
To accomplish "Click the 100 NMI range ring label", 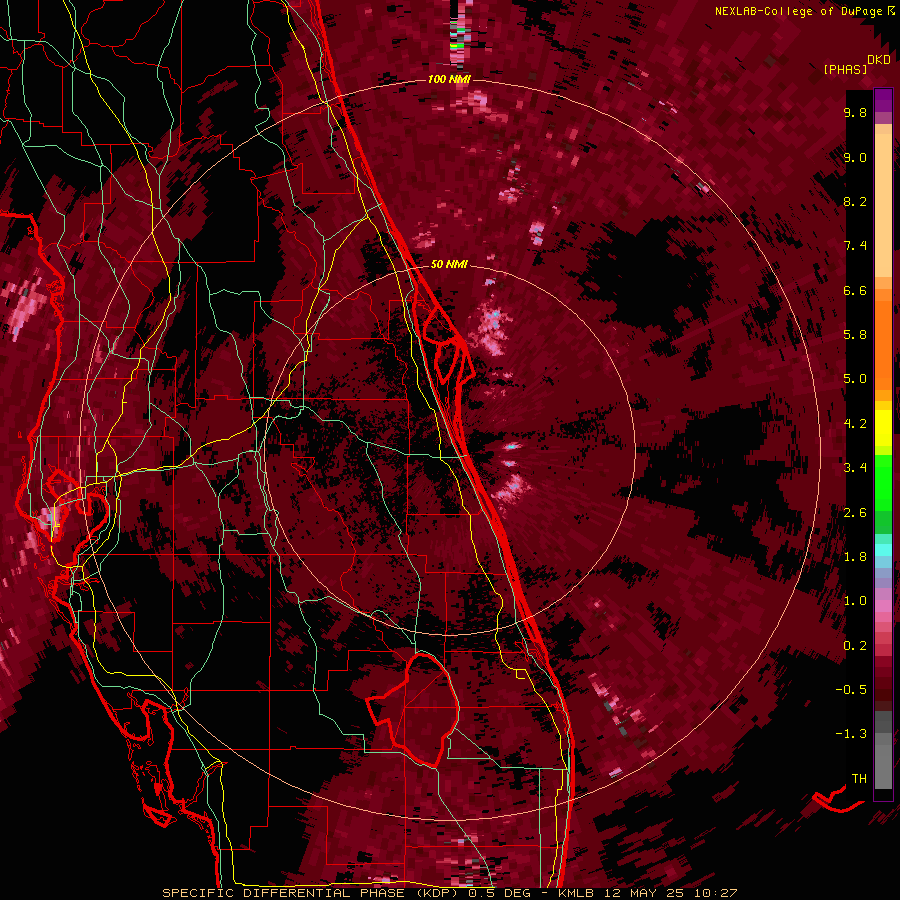I will 448,79.
